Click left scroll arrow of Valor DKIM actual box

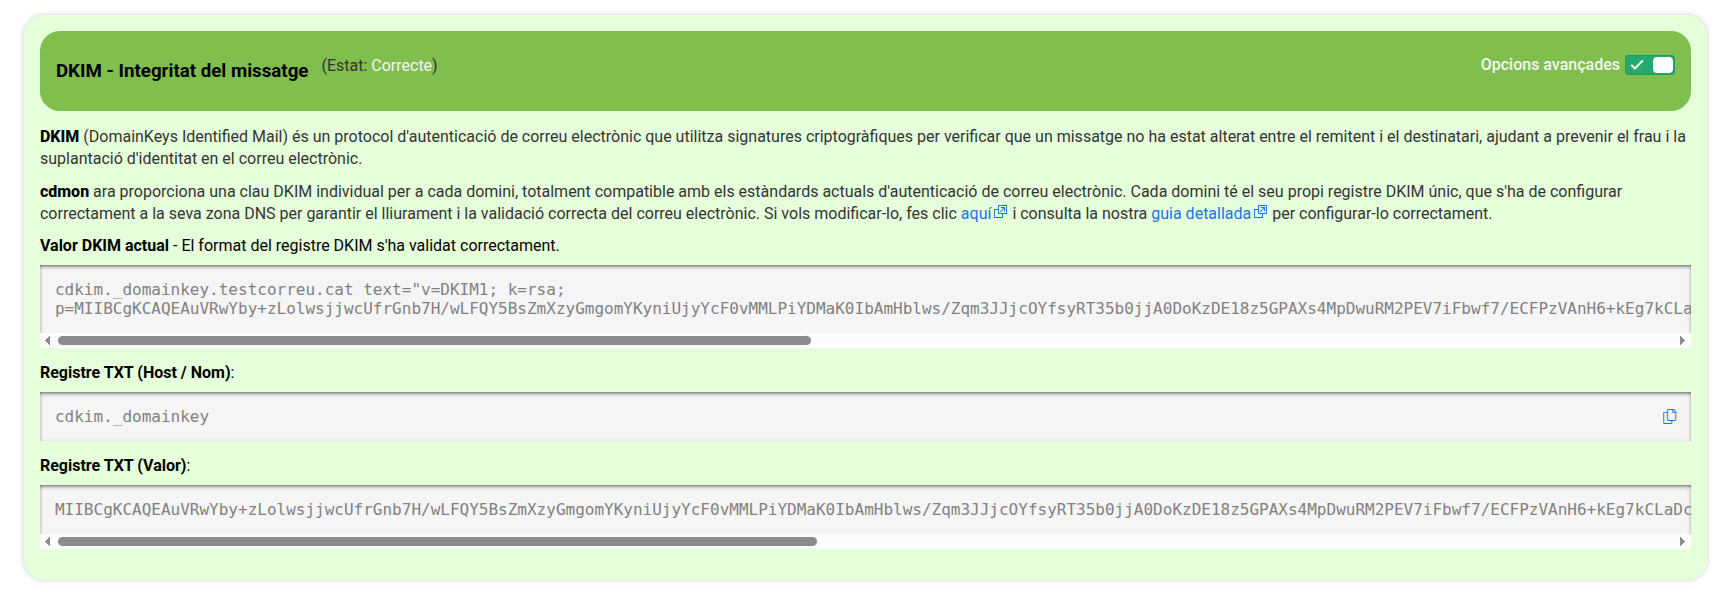(x=47, y=341)
